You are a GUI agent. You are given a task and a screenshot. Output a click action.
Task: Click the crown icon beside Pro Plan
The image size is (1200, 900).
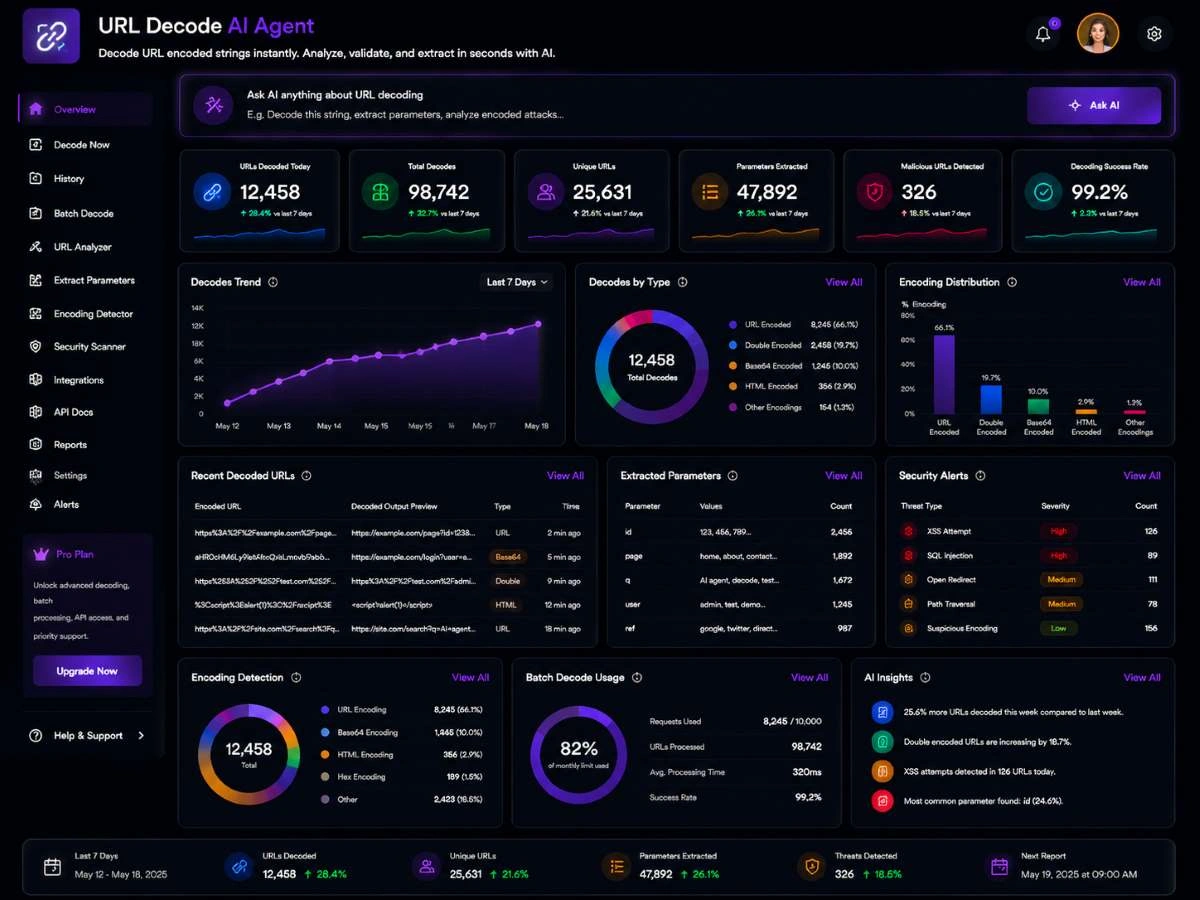(41, 553)
